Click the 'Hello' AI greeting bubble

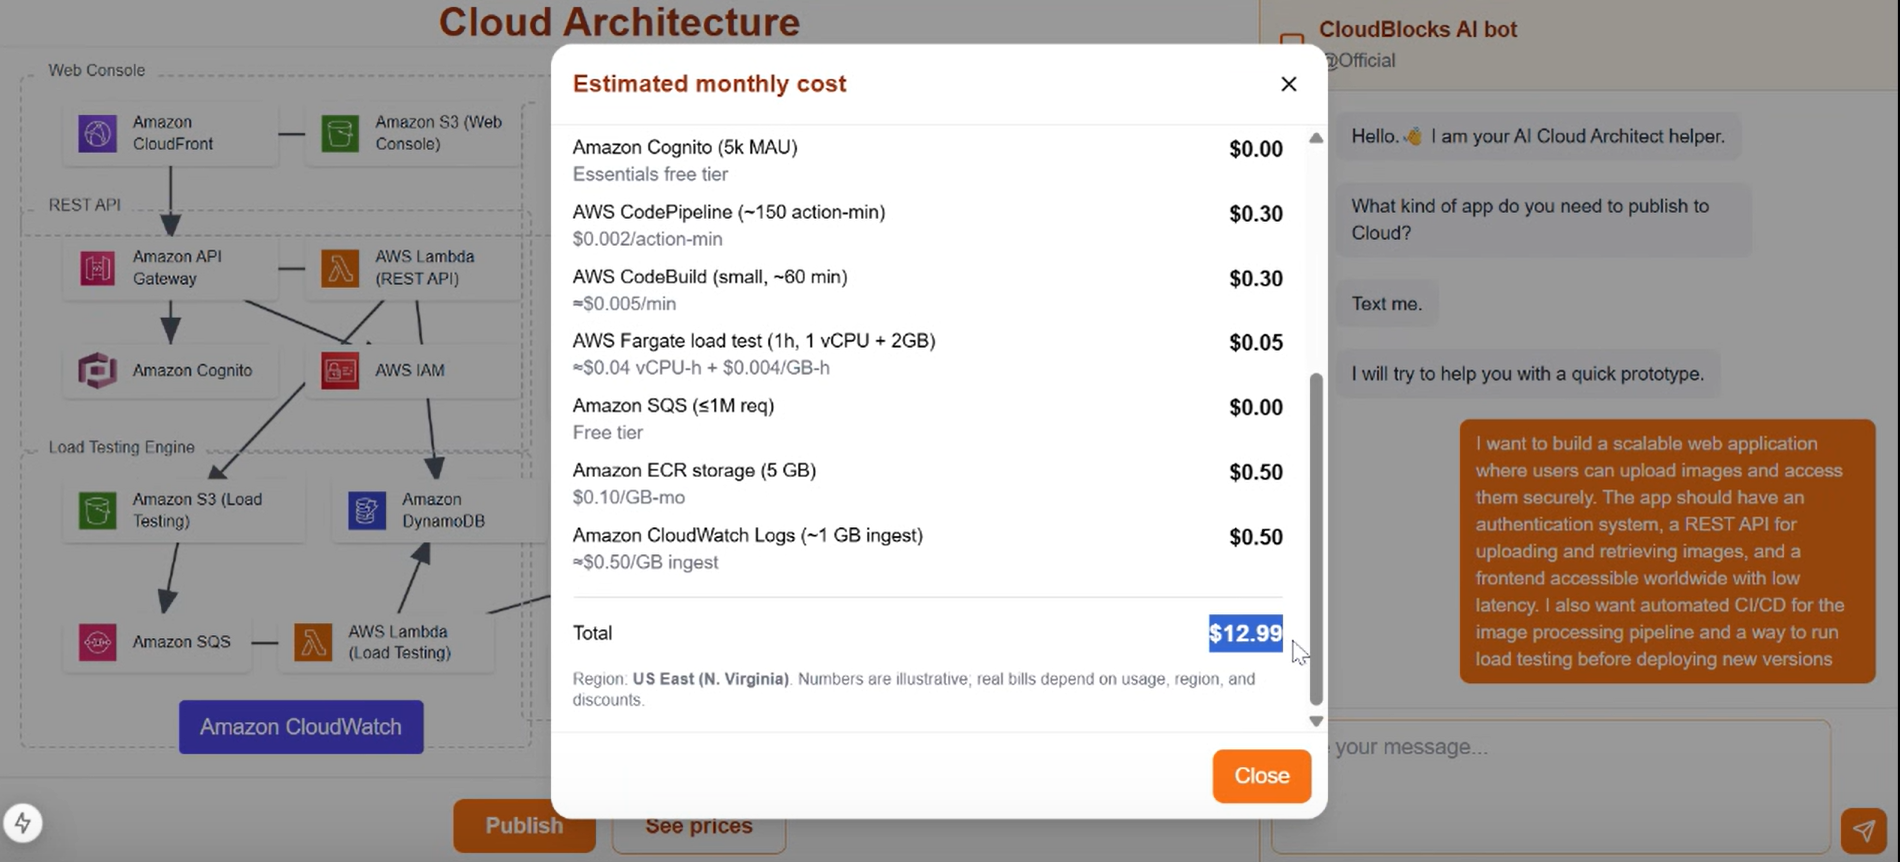click(1538, 137)
